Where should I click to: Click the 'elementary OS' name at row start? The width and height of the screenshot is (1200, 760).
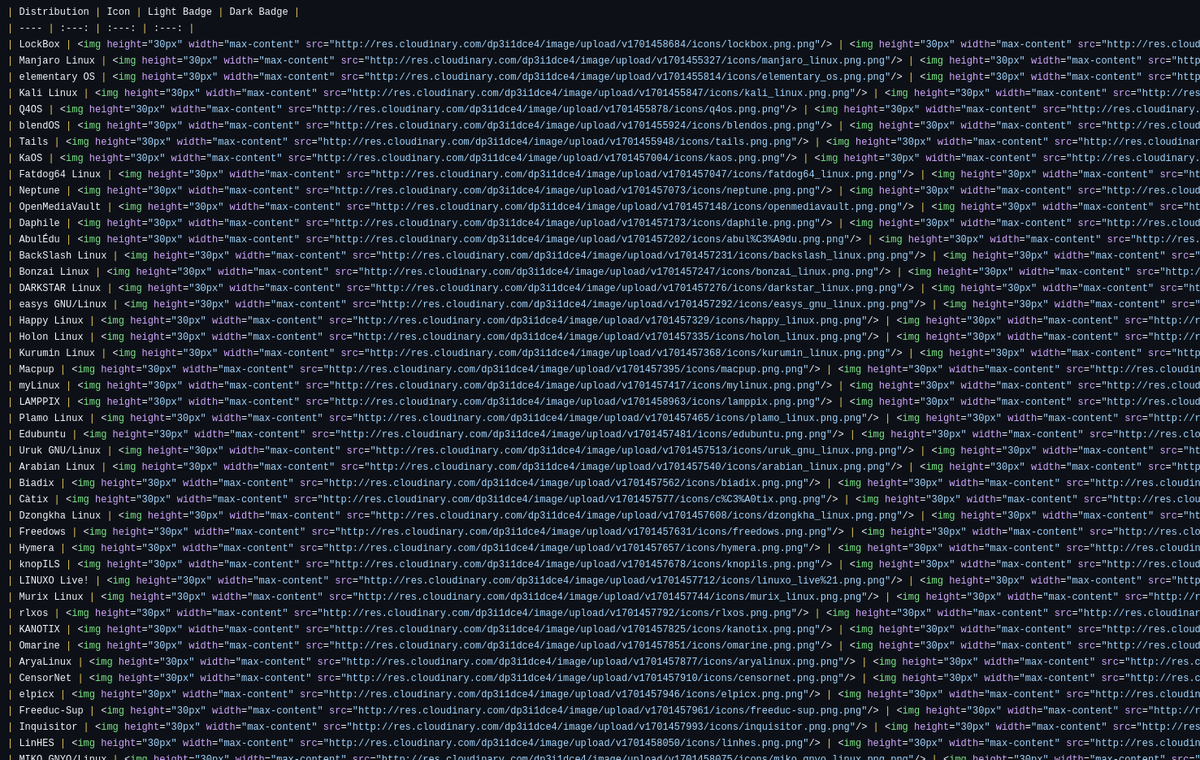click(57, 77)
